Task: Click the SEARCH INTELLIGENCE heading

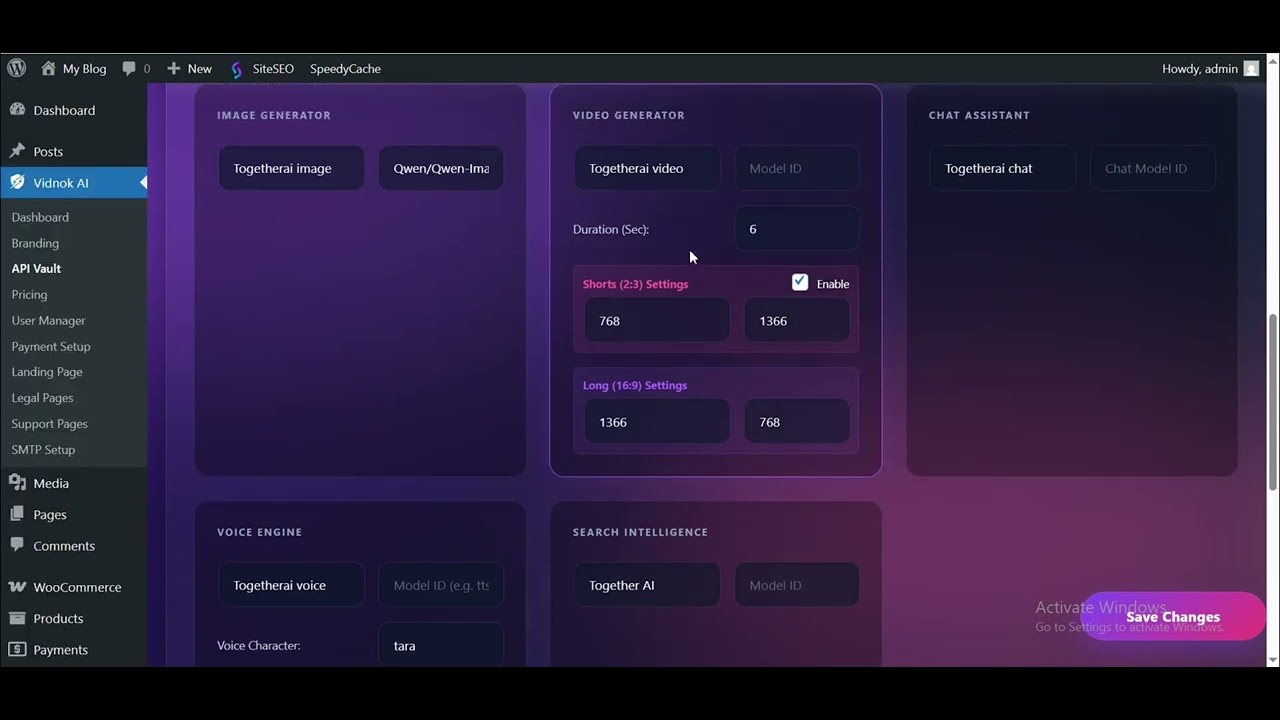Action: pyautogui.click(x=640, y=532)
